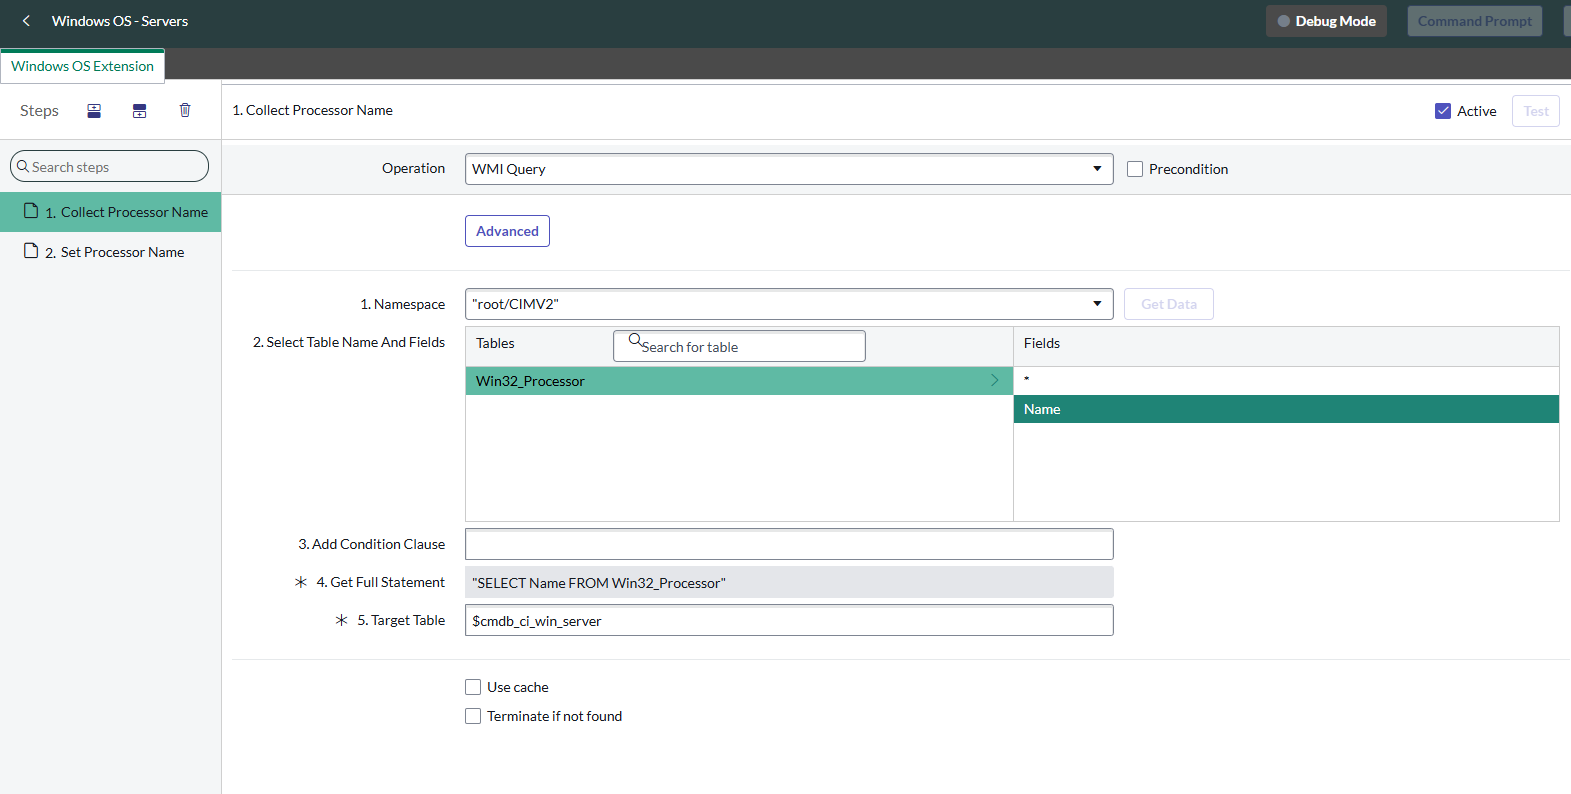Click the Search for table field
Image resolution: width=1571 pixels, height=794 pixels.
pyautogui.click(x=739, y=346)
